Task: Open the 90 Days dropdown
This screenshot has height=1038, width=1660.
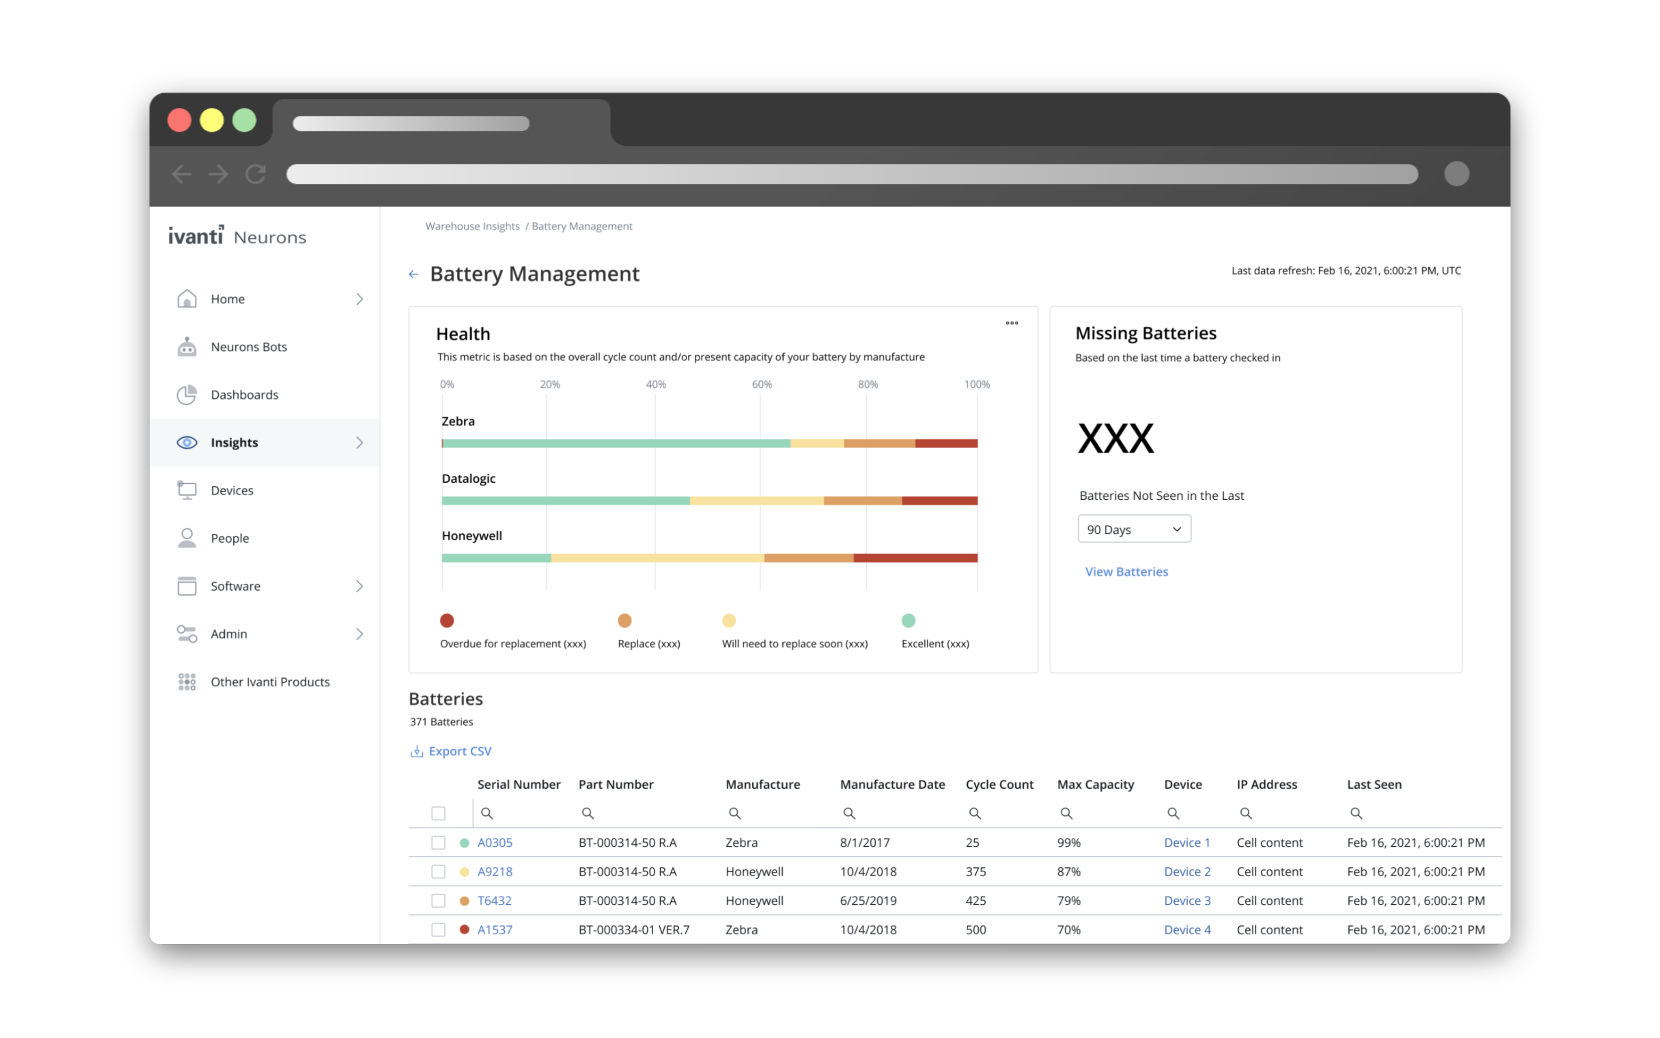Action: click(1134, 529)
